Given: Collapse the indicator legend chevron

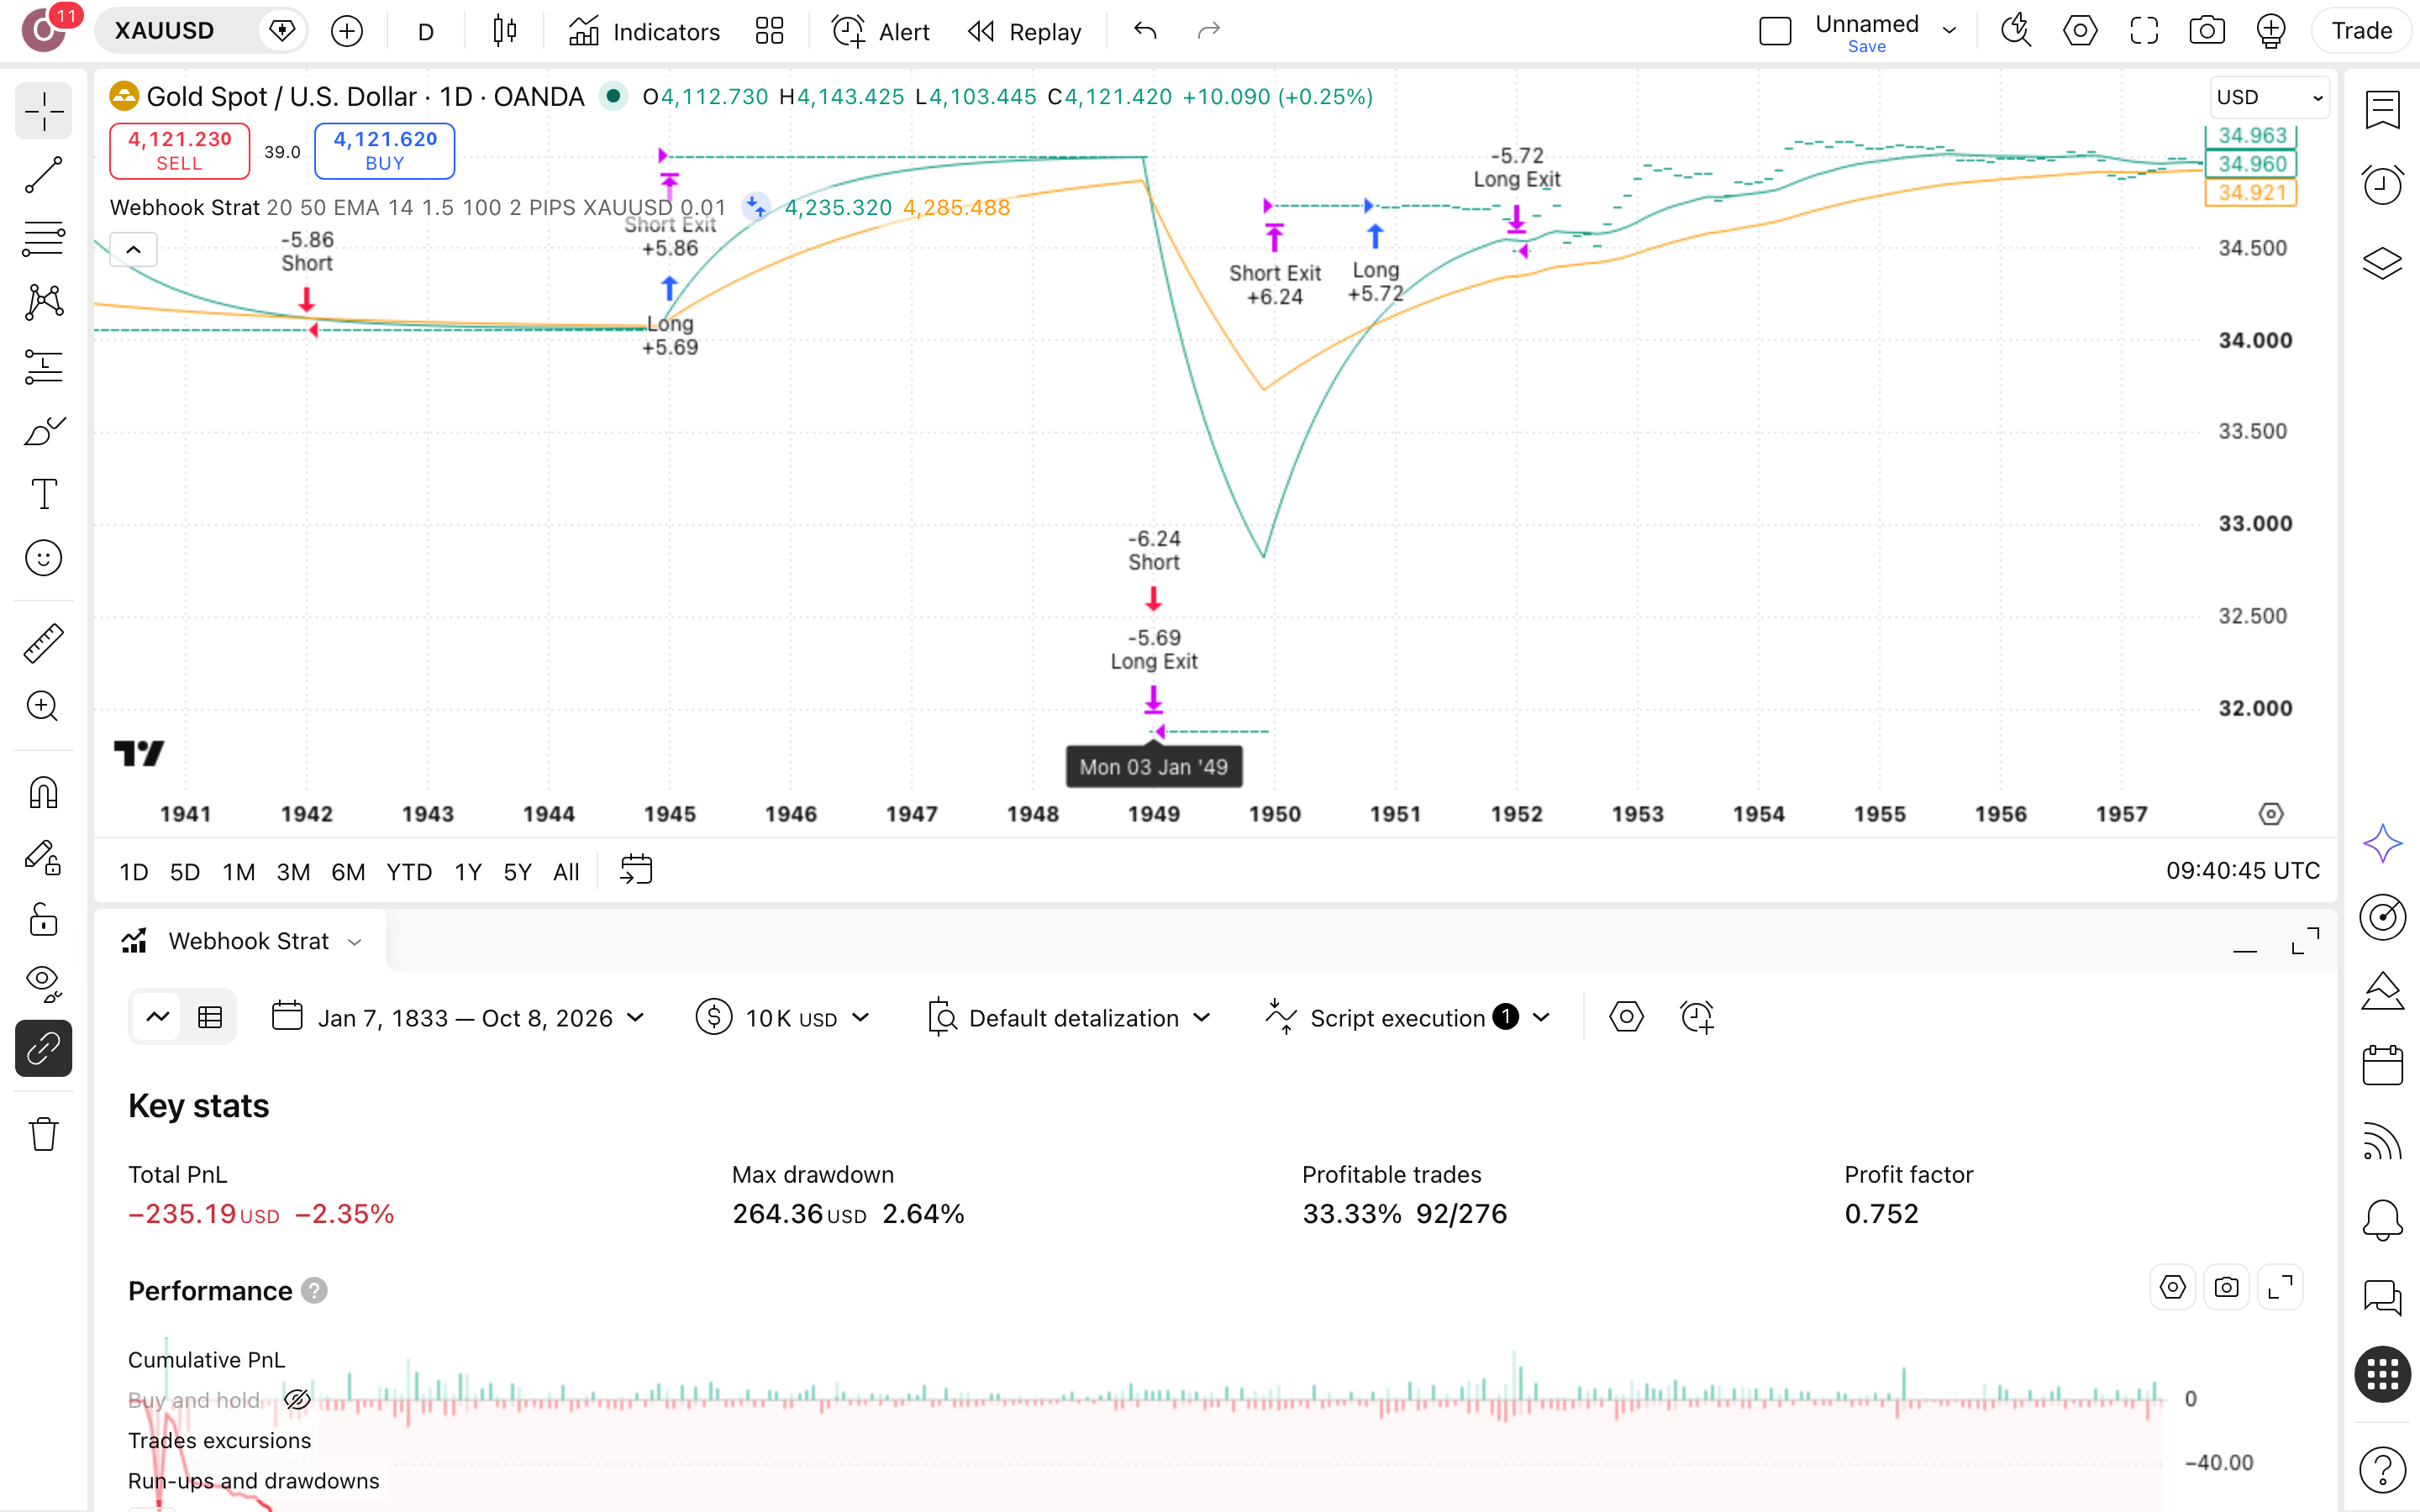Looking at the screenshot, I should pyautogui.click(x=133, y=249).
